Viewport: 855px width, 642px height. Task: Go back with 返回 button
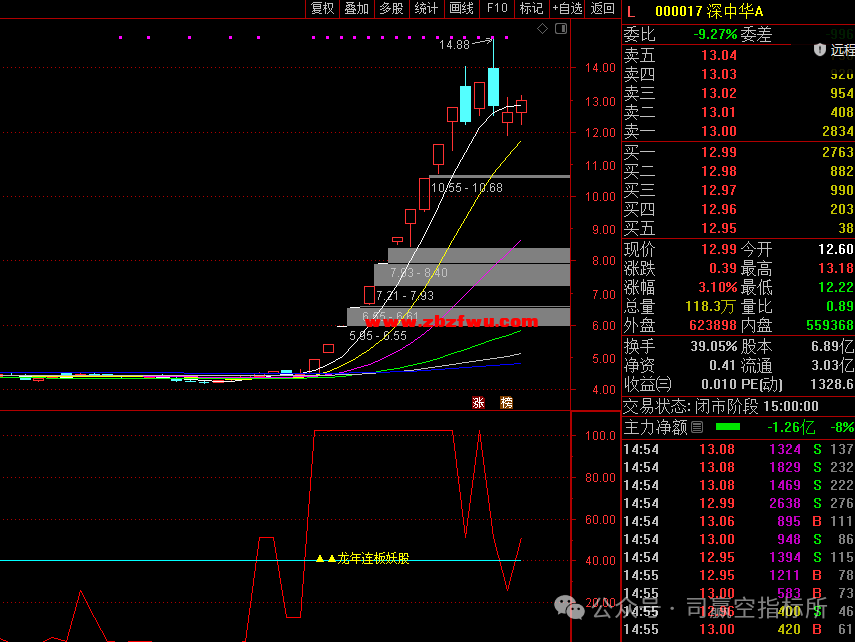click(x=603, y=9)
